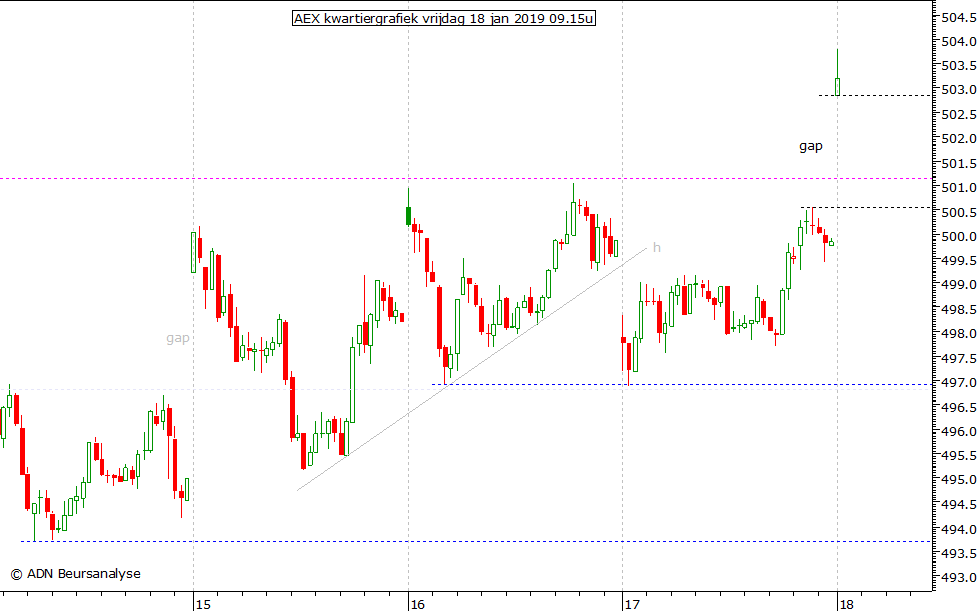Click the price label 498.5
The image size is (980, 611).
tap(959, 310)
